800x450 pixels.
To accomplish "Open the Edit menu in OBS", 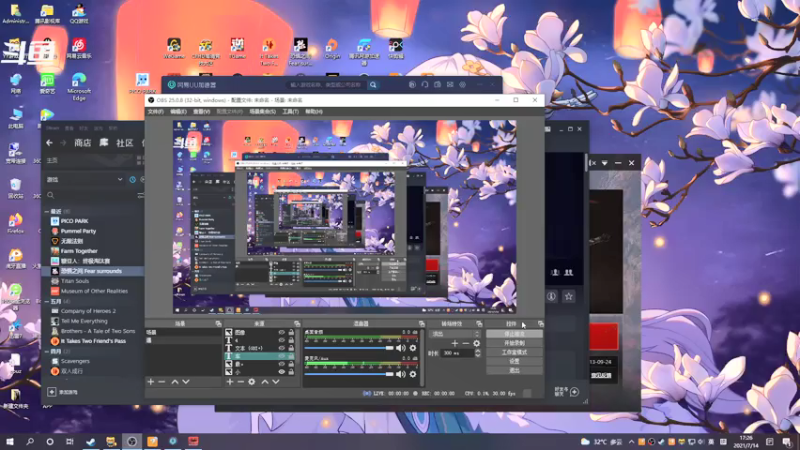I will coord(178,111).
